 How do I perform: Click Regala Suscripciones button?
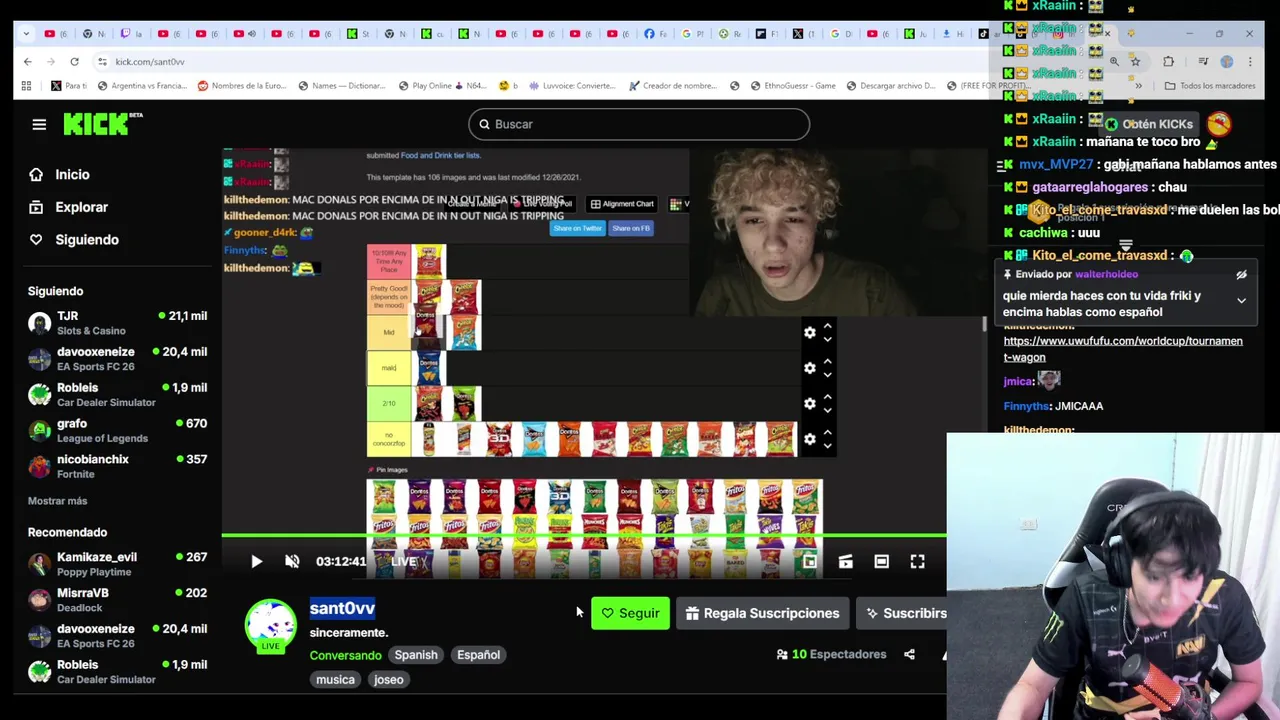coord(763,613)
